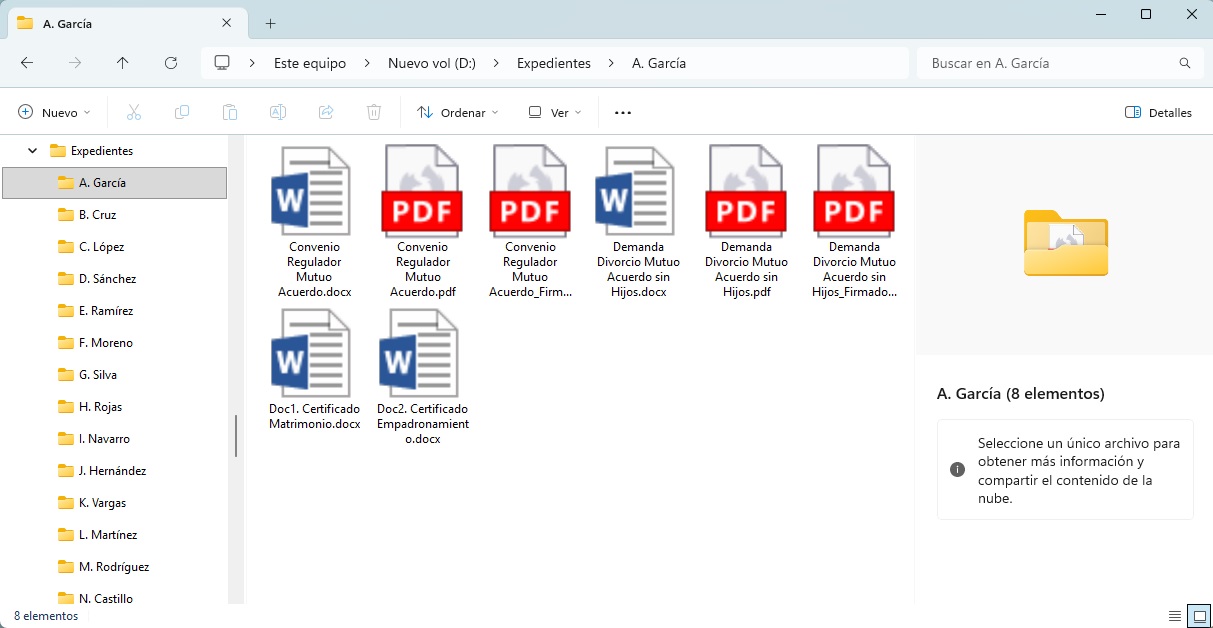Open the Ordenar dropdown

(457, 112)
